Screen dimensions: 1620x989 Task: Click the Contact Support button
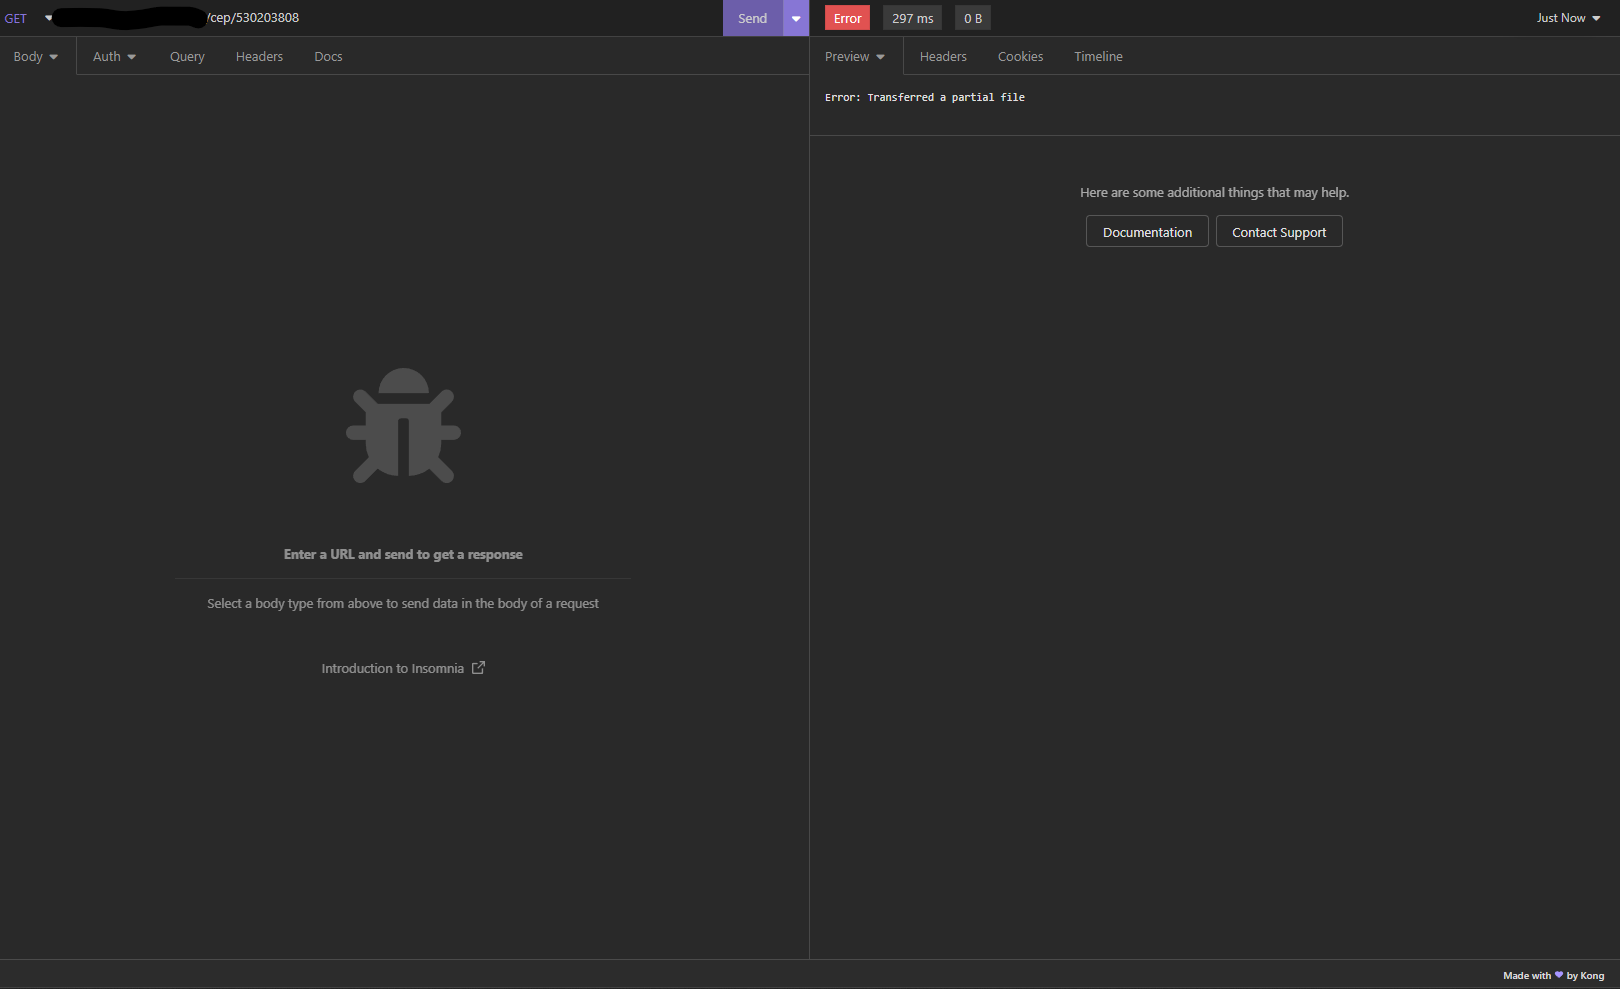click(1279, 231)
